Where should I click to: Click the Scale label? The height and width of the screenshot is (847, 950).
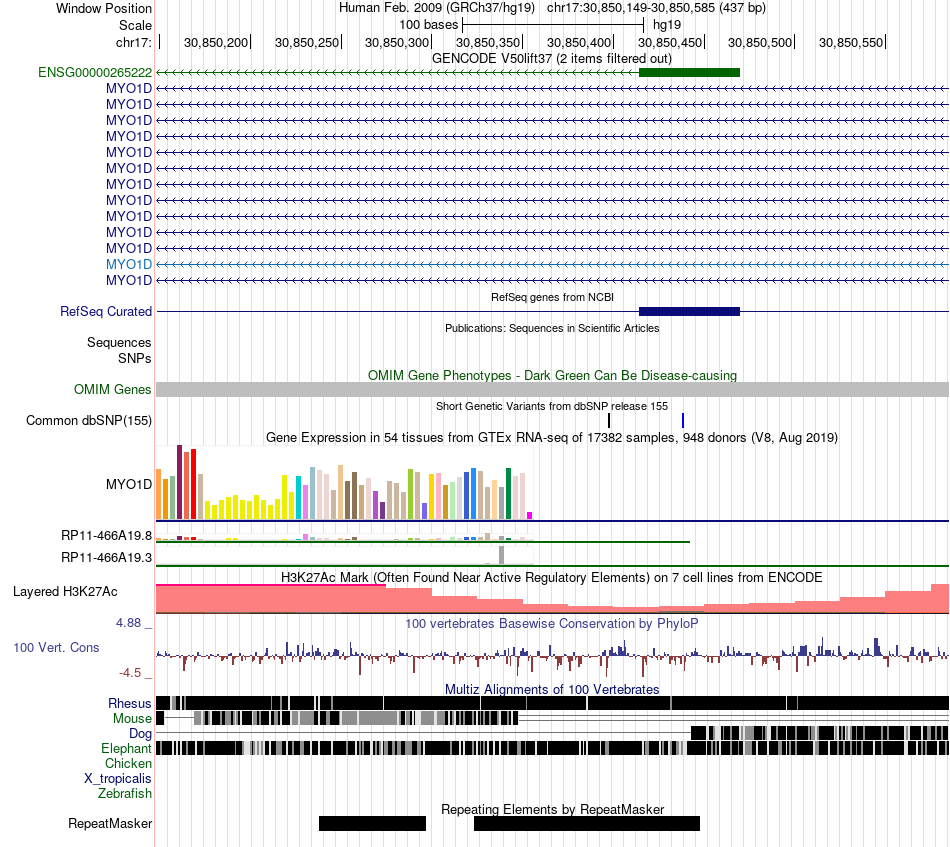pos(135,25)
